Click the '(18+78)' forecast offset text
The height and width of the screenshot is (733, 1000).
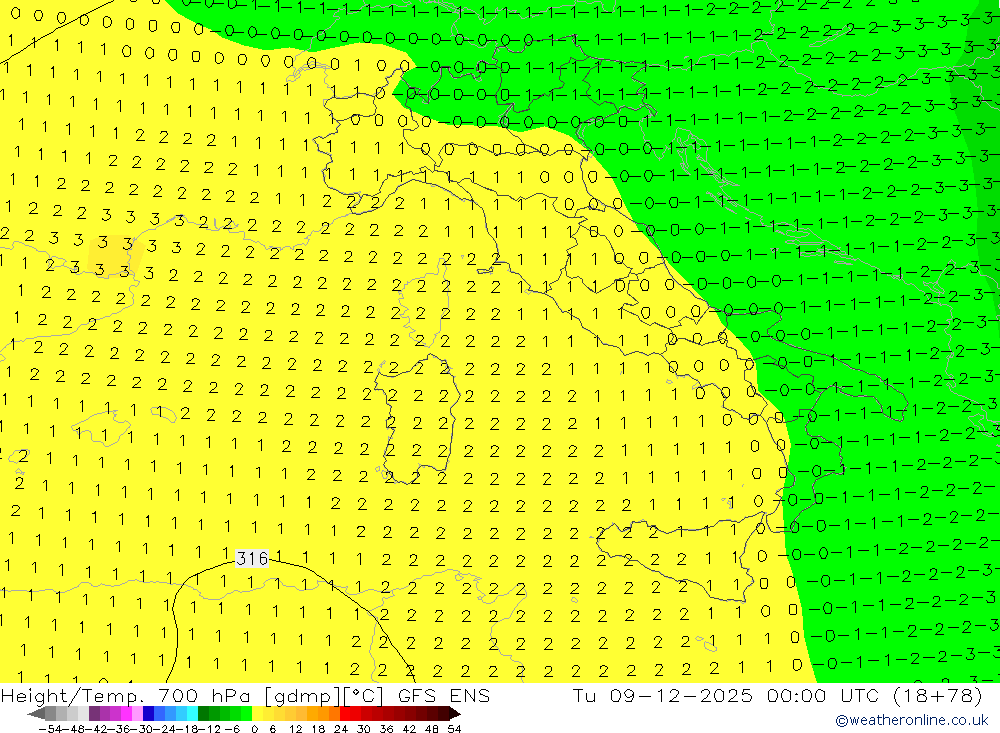coord(937,696)
